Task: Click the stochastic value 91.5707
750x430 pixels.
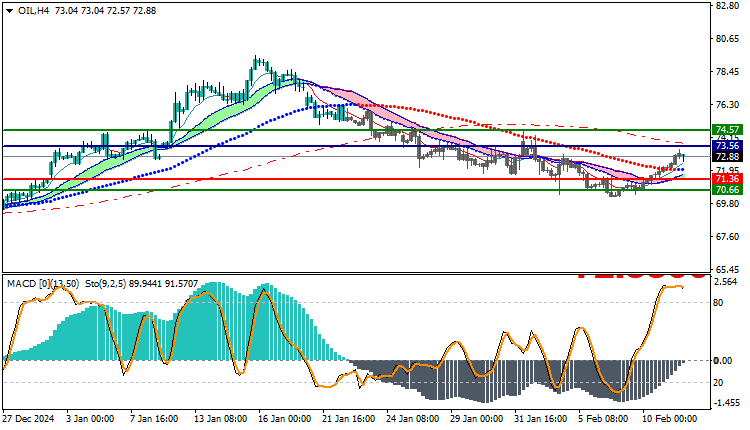Action: point(181,284)
